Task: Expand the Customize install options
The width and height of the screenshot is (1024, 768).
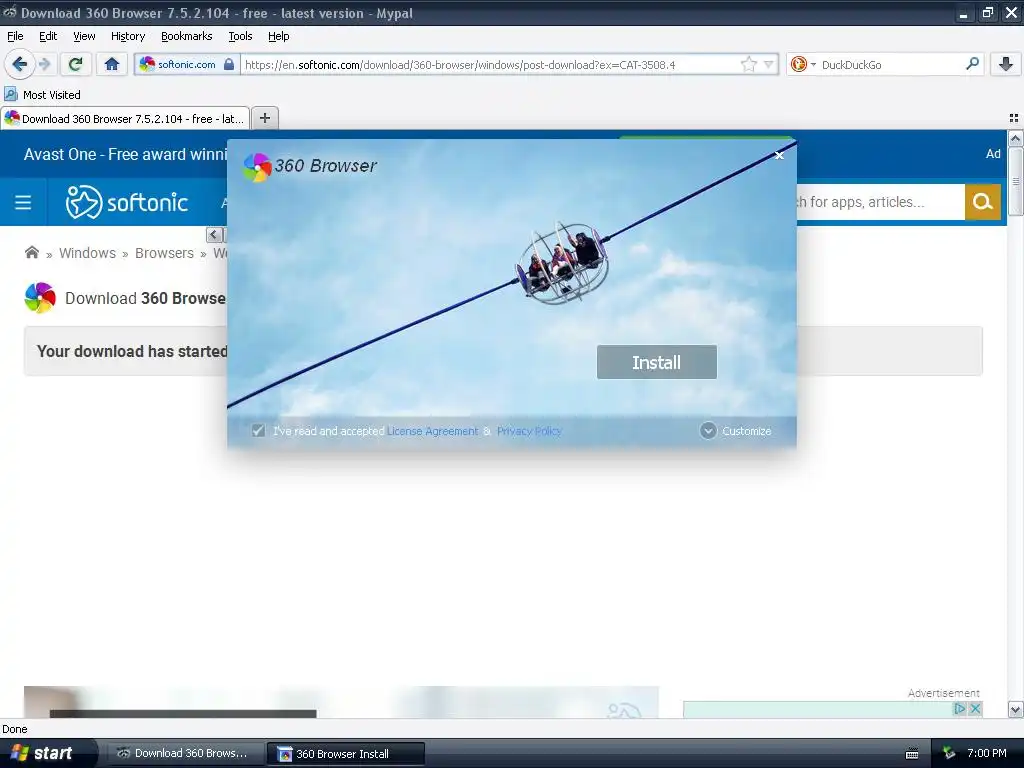Action: tap(736, 431)
